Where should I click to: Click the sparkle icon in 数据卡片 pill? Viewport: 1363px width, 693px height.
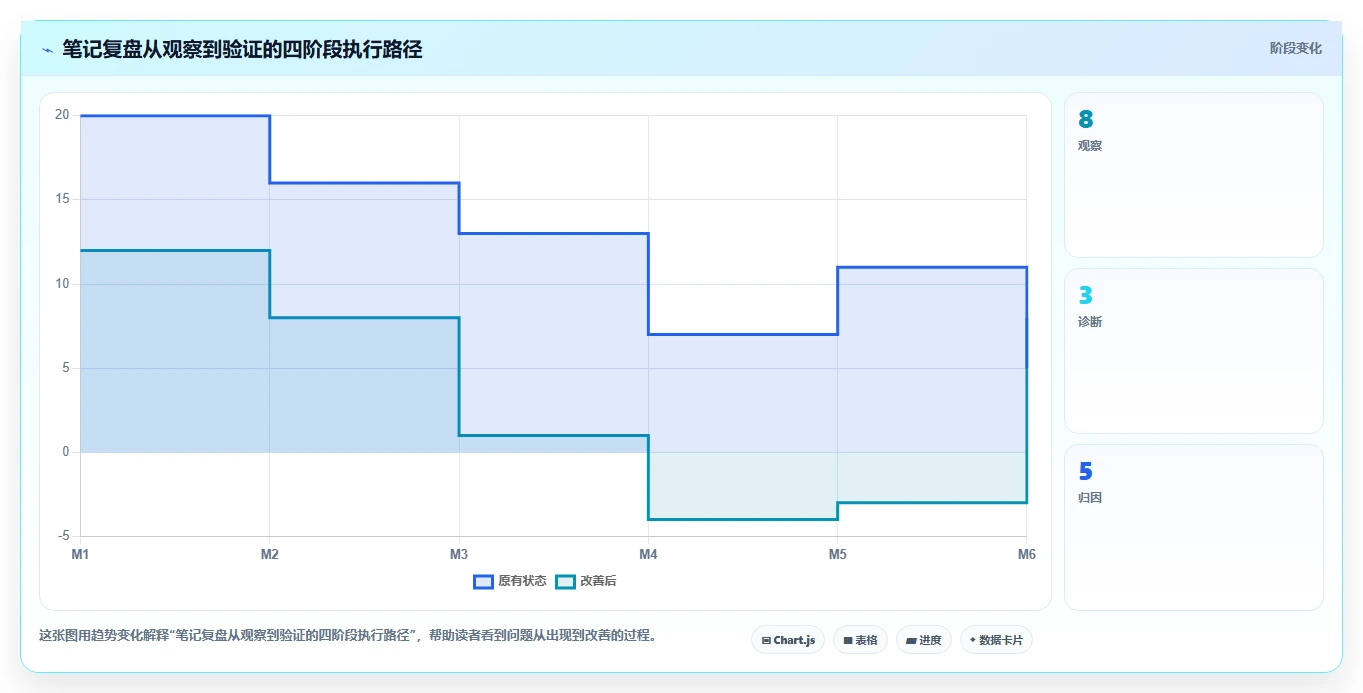coord(972,640)
